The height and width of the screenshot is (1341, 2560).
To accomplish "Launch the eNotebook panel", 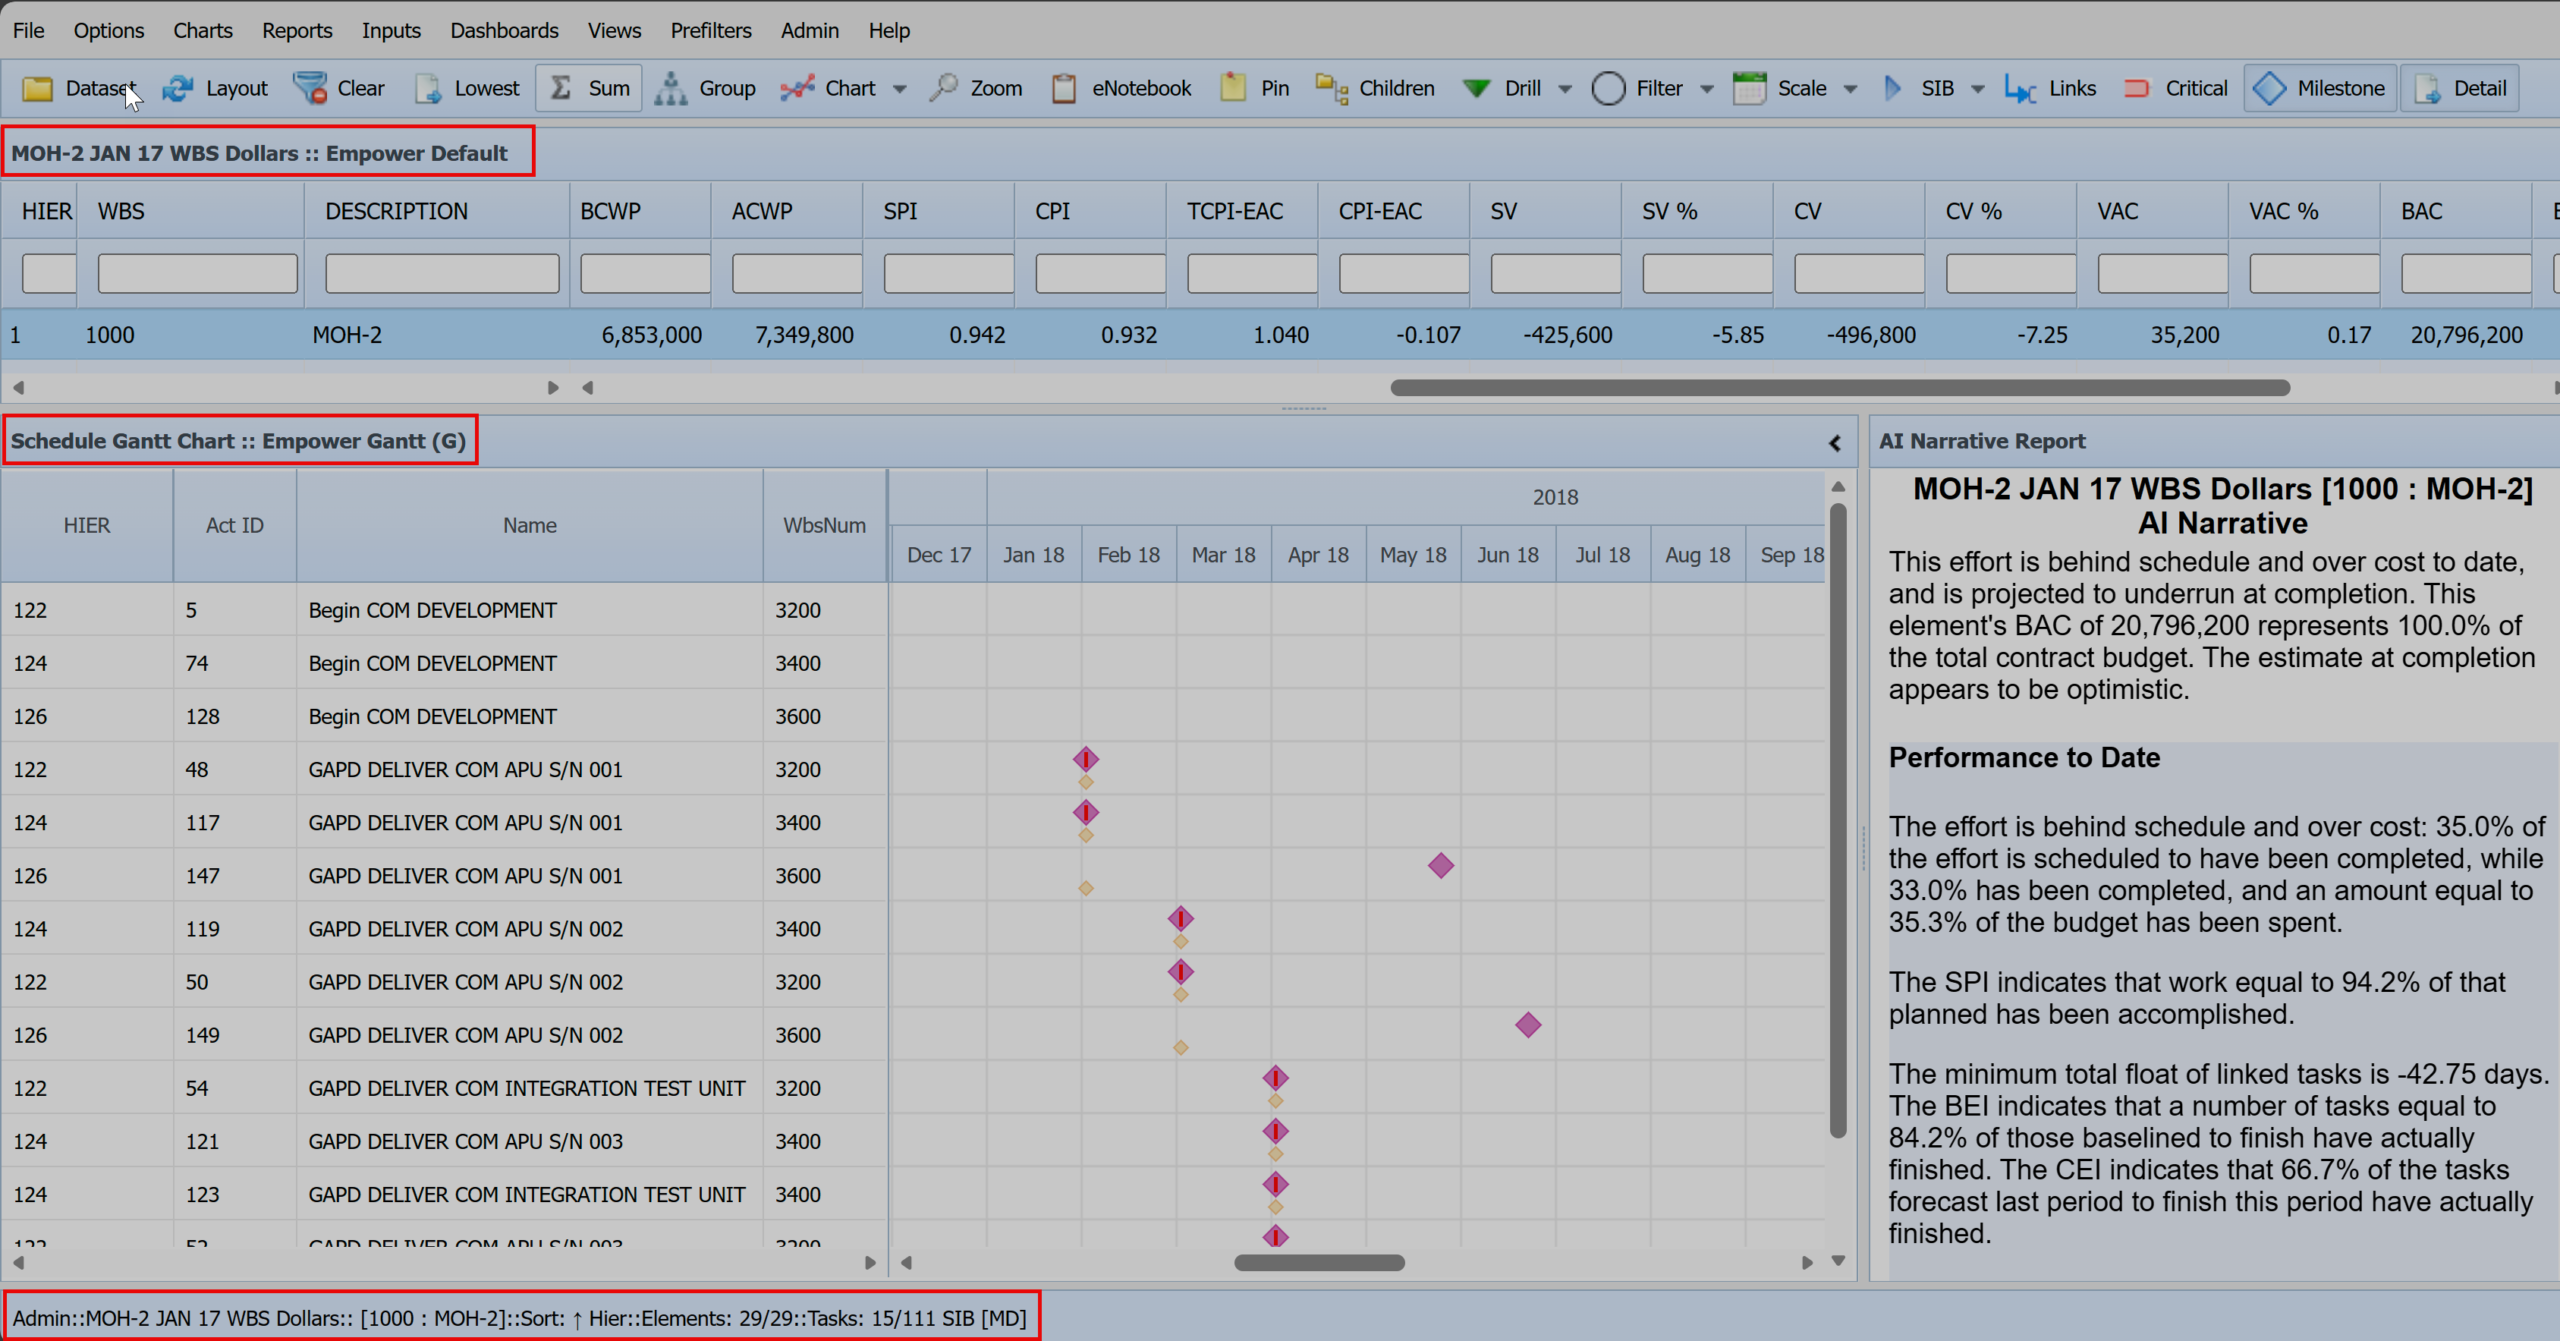I will (1120, 88).
